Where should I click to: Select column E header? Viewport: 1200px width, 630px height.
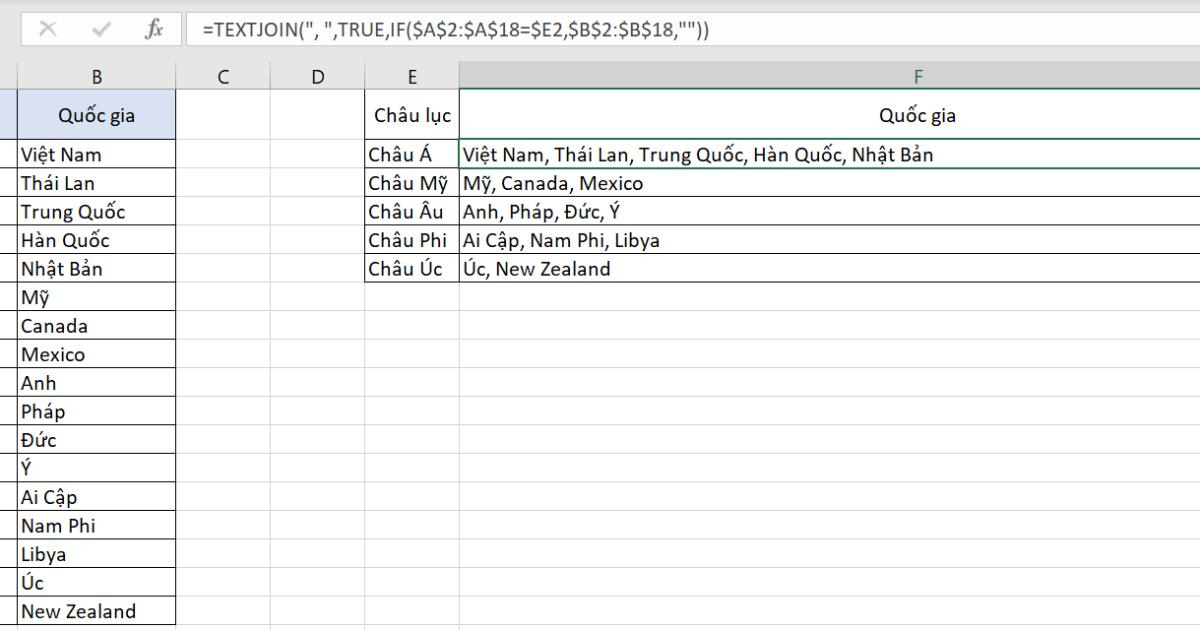tap(411, 73)
